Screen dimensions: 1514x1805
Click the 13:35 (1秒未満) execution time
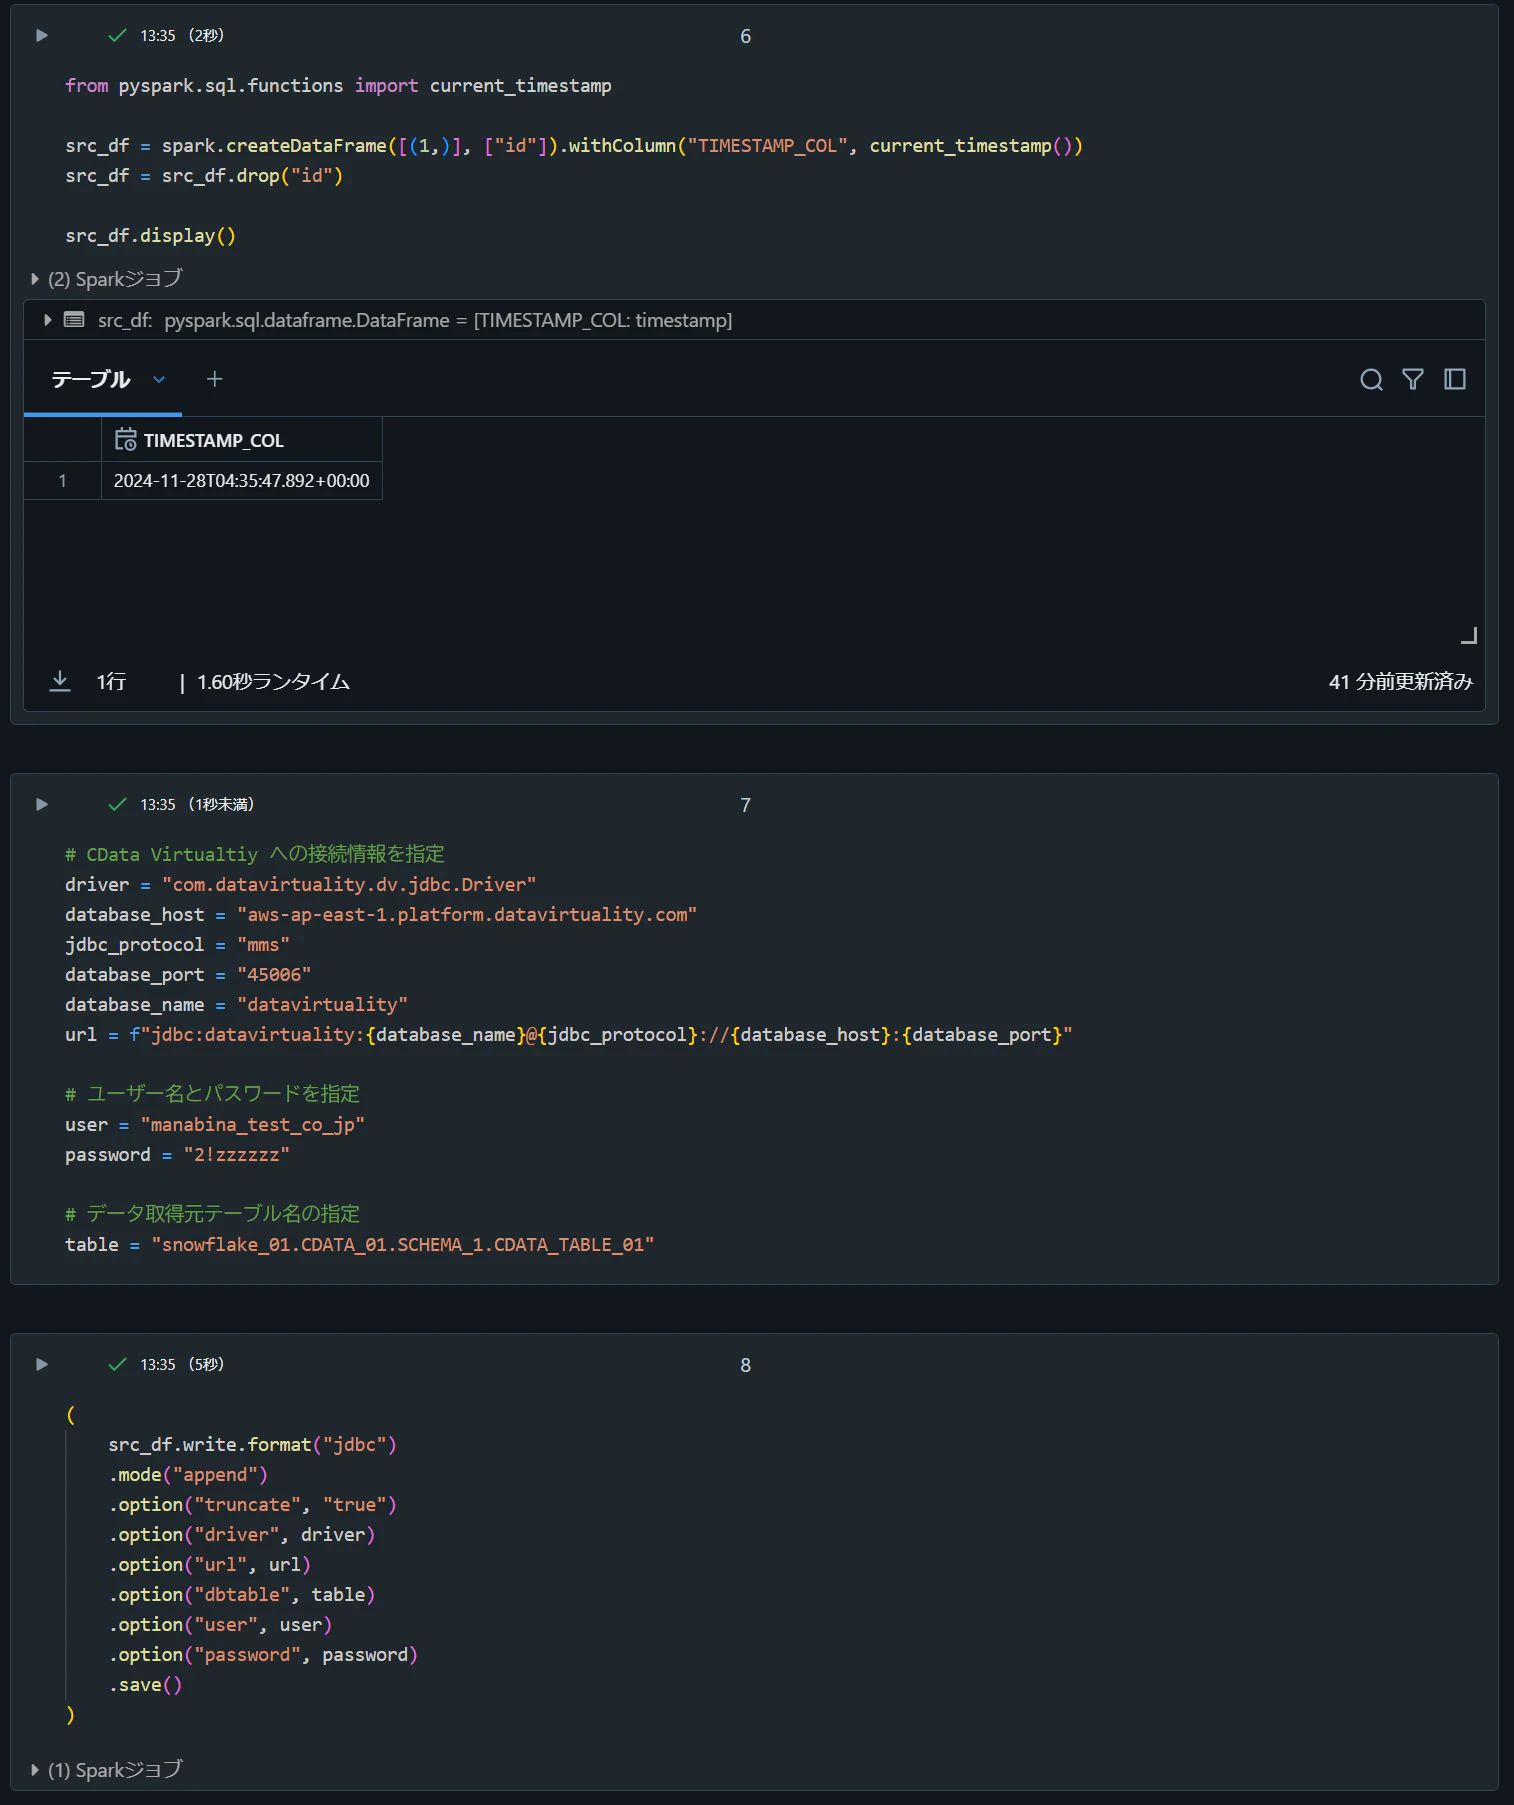coord(197,804)
